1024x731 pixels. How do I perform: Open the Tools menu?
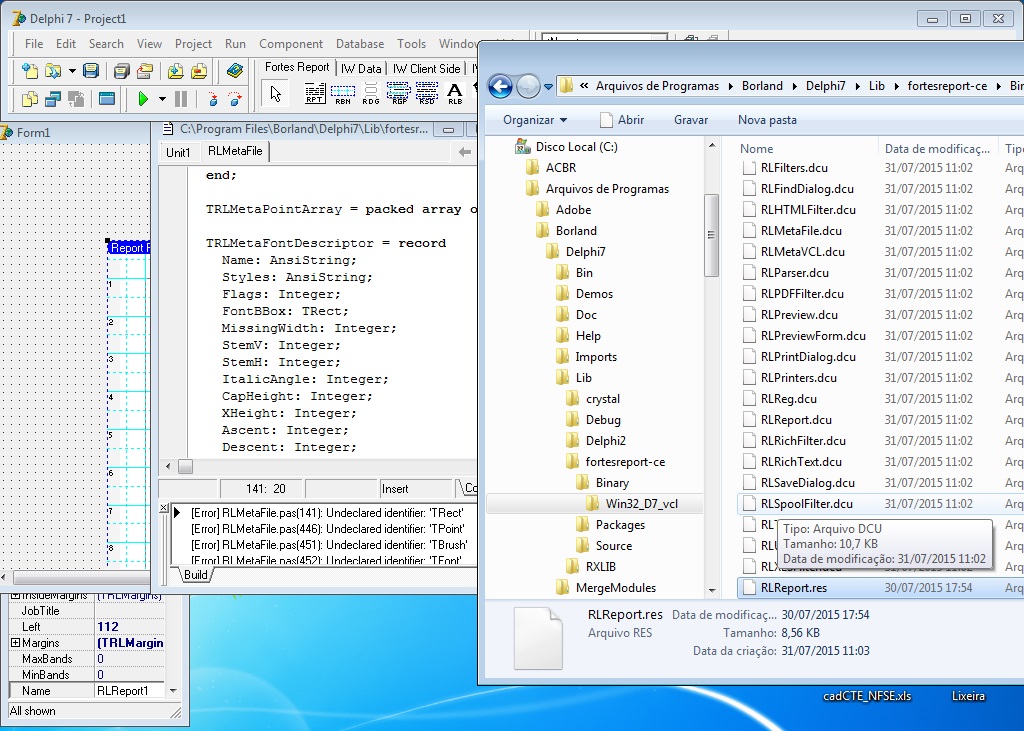click(x=411, y=44)
